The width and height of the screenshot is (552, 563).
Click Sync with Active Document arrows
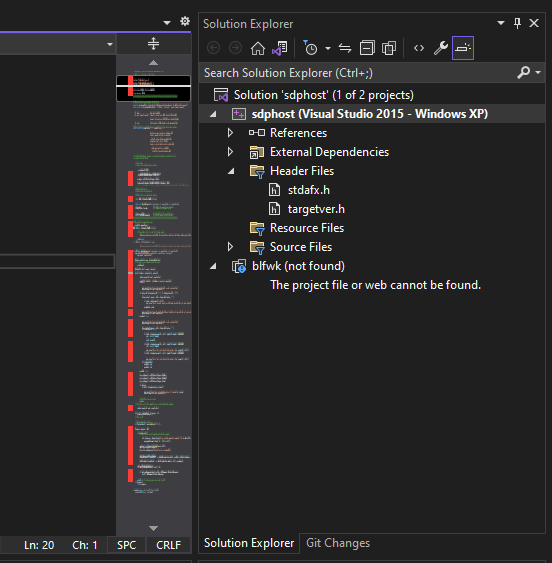click(x=345, y=48)
